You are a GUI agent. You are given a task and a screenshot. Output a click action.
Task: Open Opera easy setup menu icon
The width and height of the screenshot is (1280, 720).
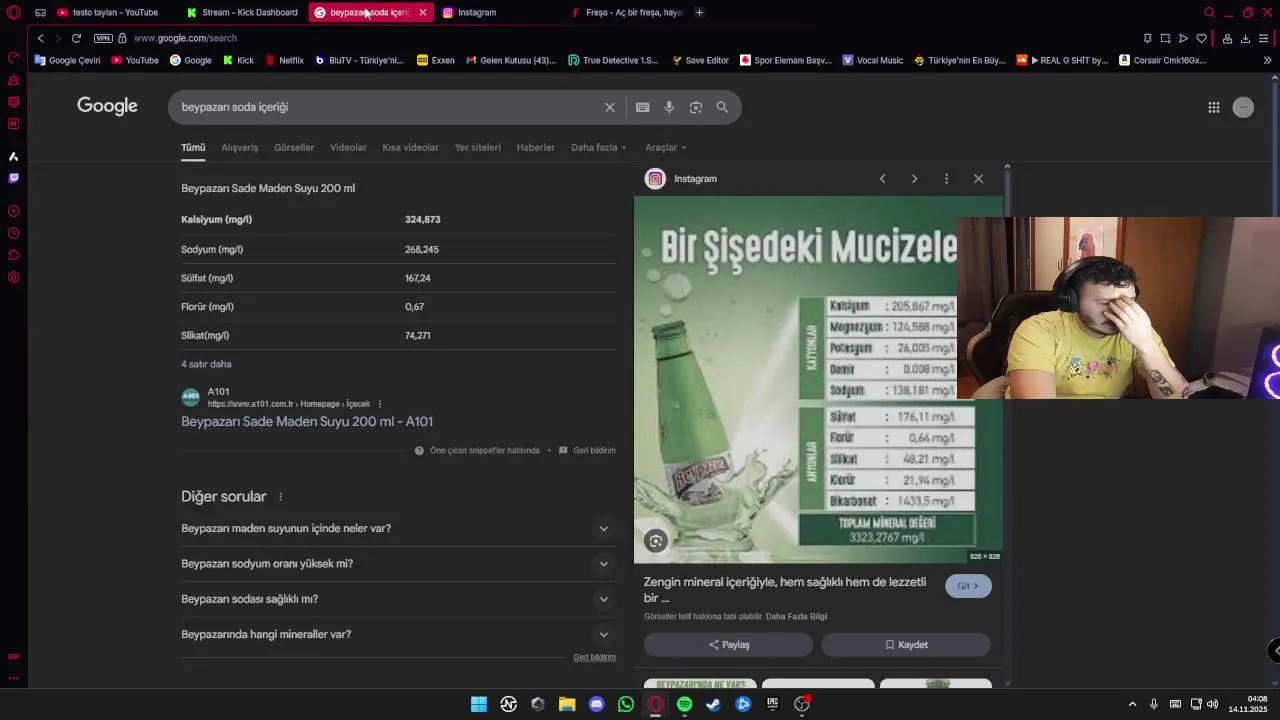[1264, 38]
